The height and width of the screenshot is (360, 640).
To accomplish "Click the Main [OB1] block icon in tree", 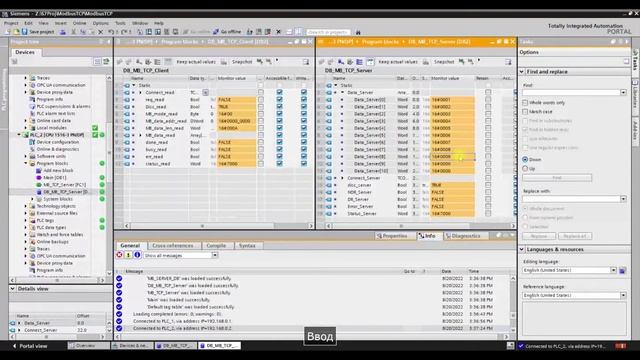I will [x=39, y=178].
